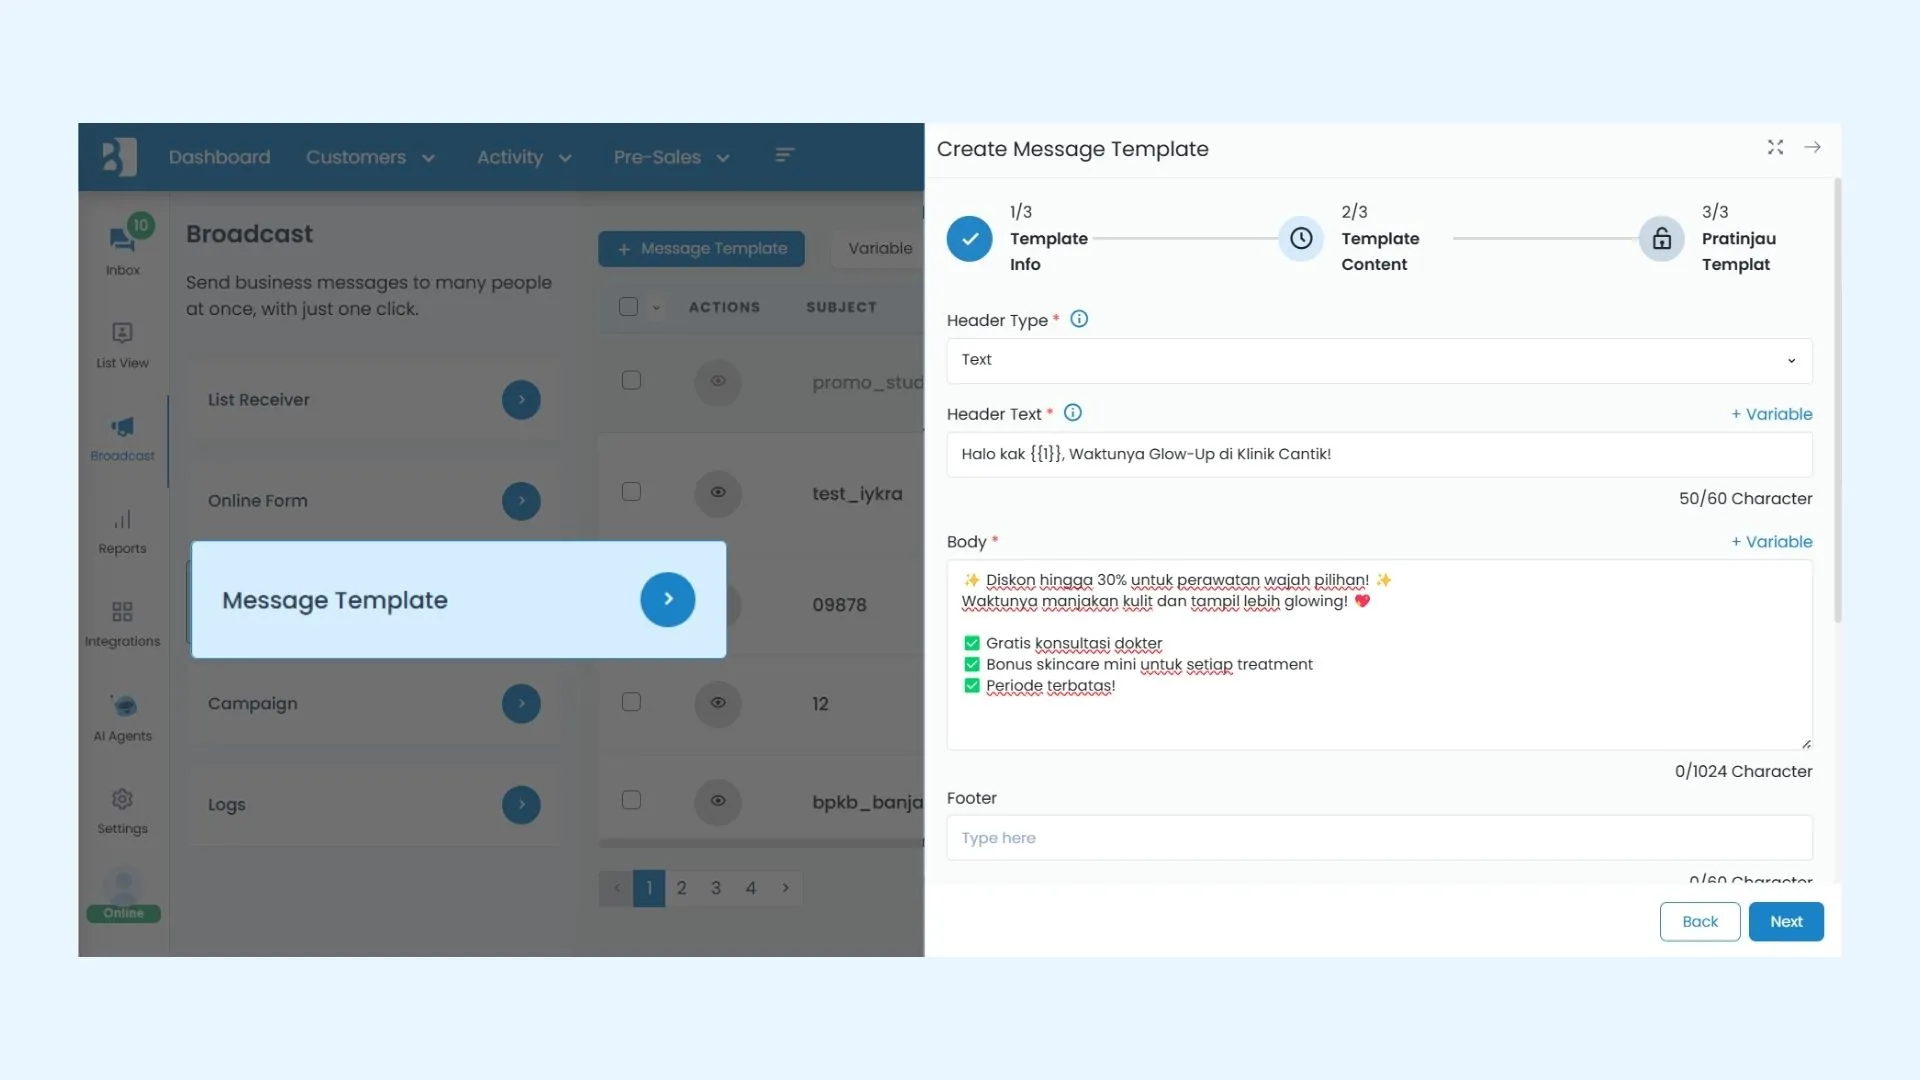
Task: Open the Dashboard menu item
Action: (x=219, y=157)
